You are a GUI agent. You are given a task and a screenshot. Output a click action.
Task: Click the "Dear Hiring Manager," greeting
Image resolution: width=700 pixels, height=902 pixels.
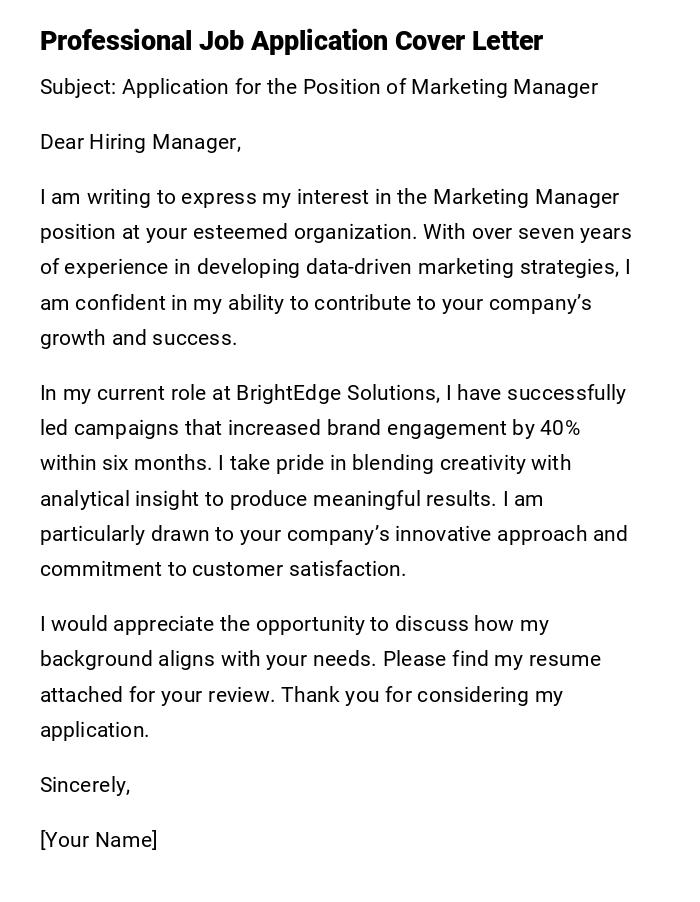[x=141, y=142]
